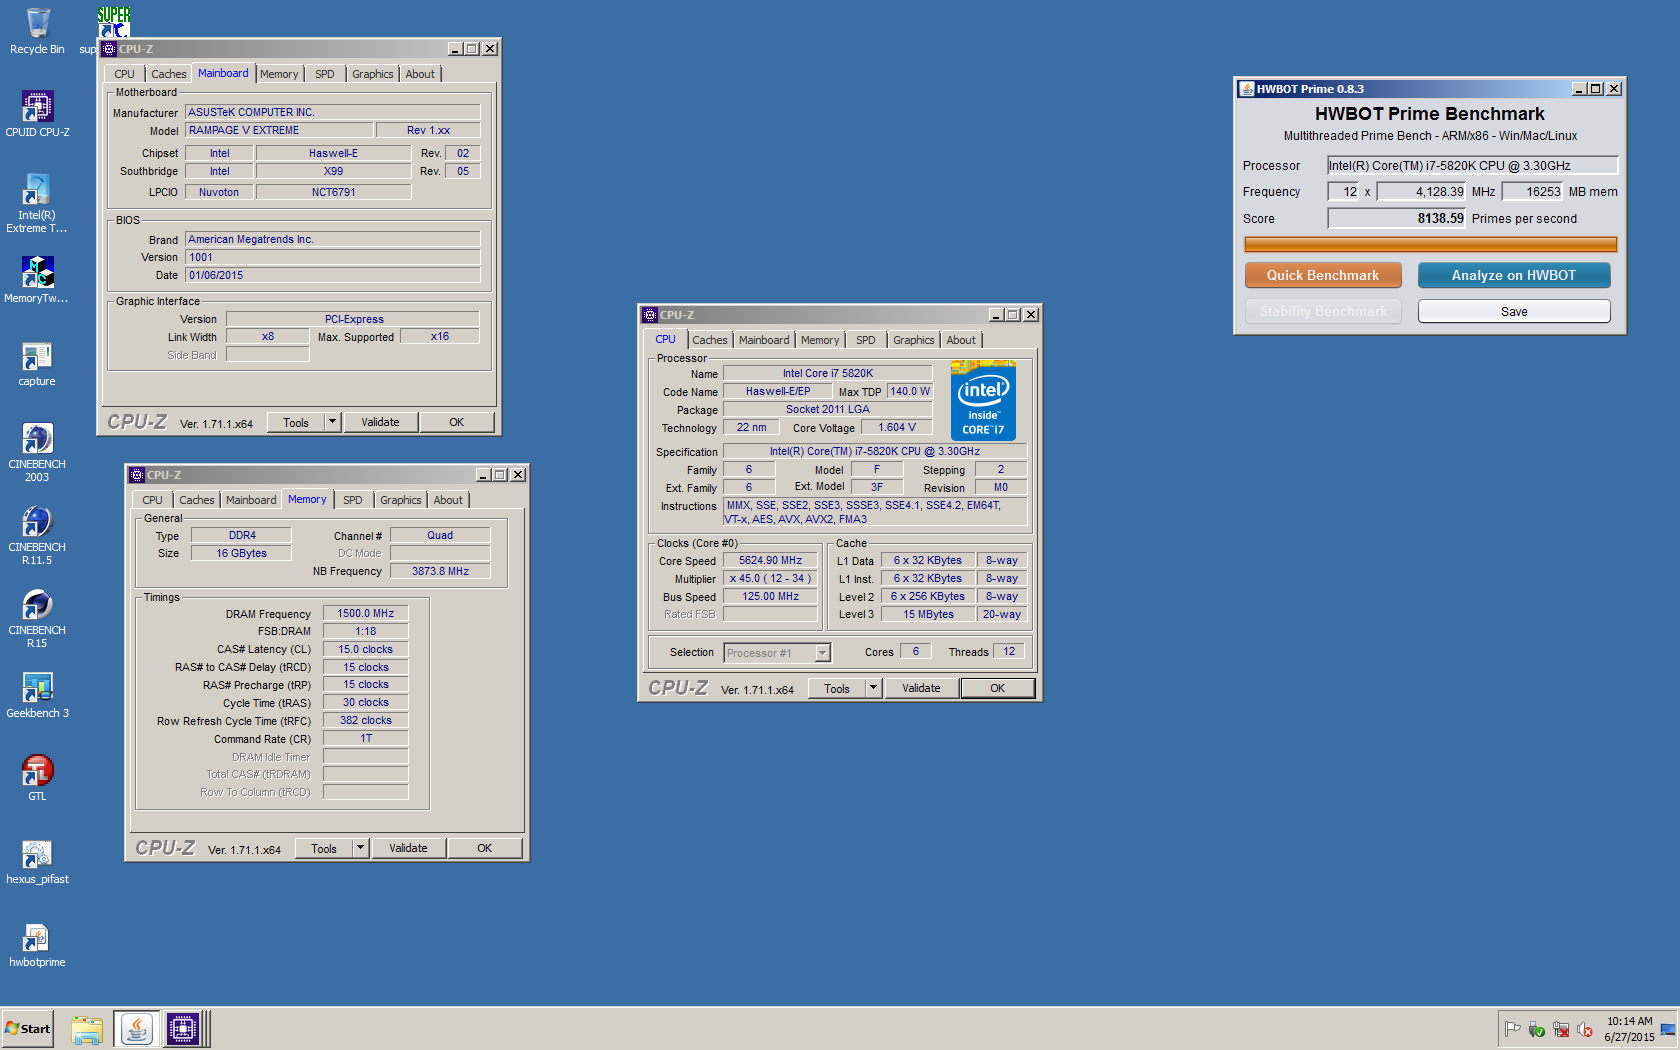Open Windows Explorer from the taskbar
1680x1050 pixels.
(87, 1029)
